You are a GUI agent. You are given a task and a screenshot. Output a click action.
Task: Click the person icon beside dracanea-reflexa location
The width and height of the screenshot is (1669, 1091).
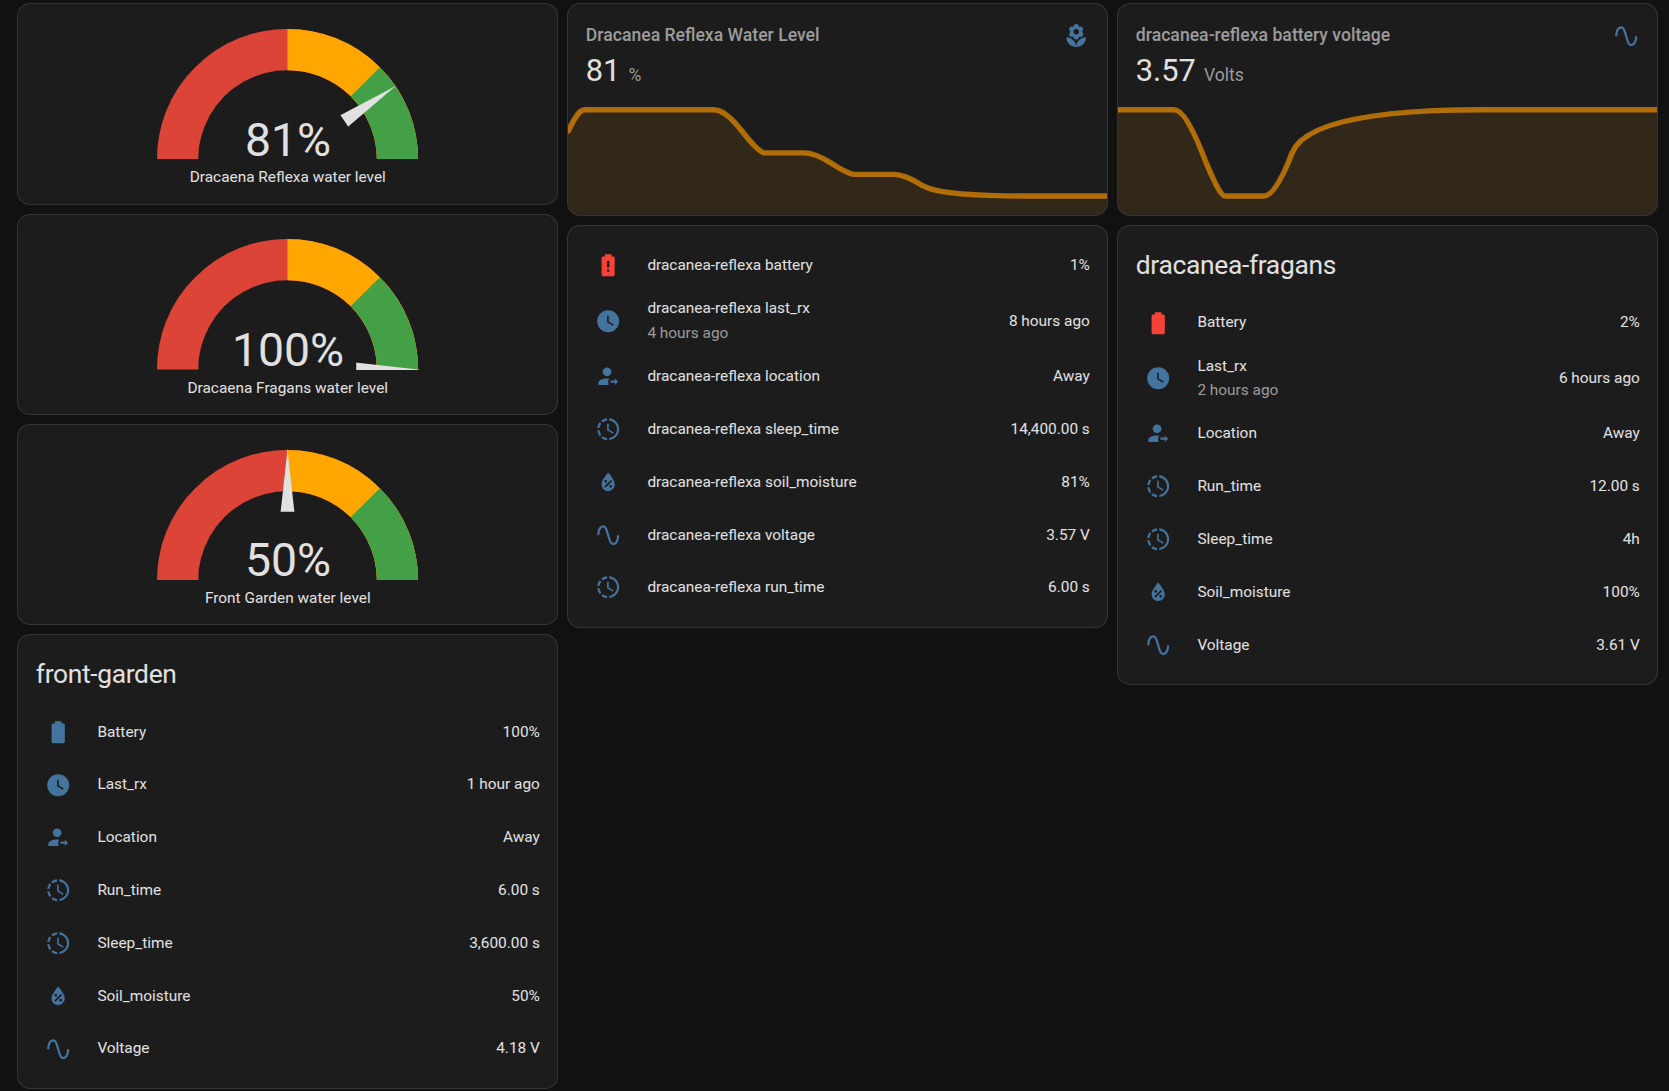[x=608, y=376]
